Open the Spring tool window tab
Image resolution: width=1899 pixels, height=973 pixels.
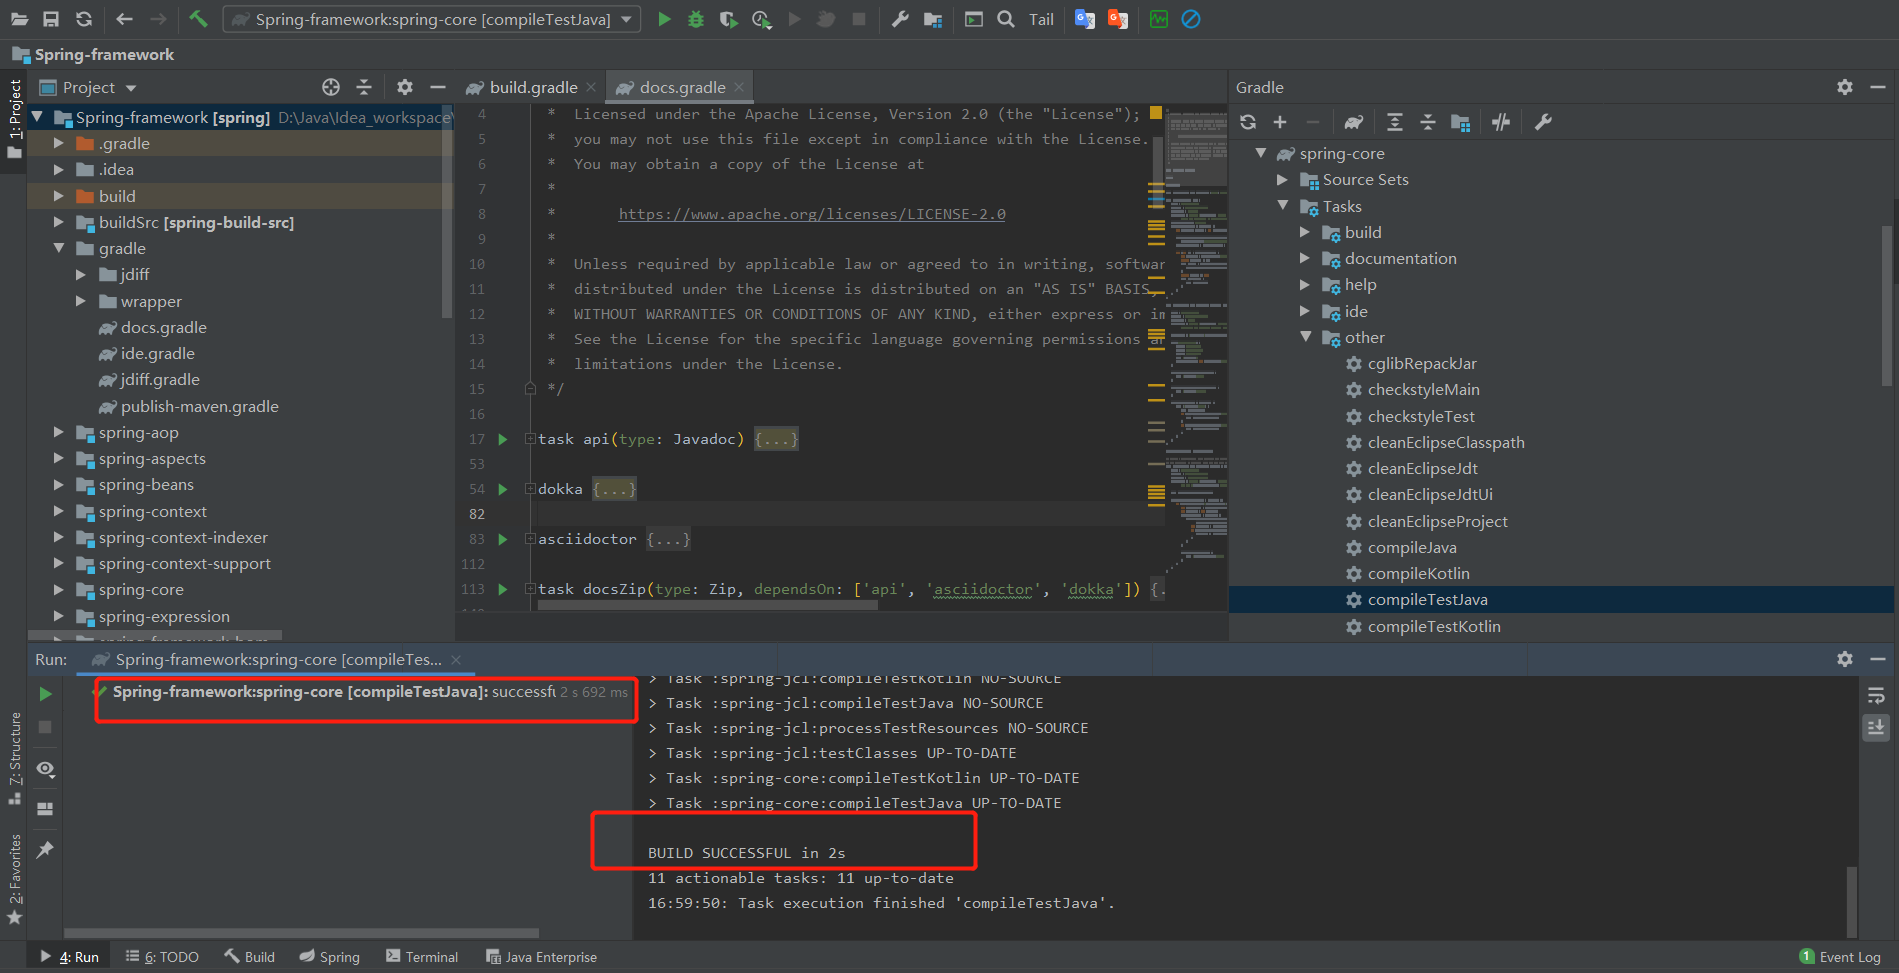[329, 957]
